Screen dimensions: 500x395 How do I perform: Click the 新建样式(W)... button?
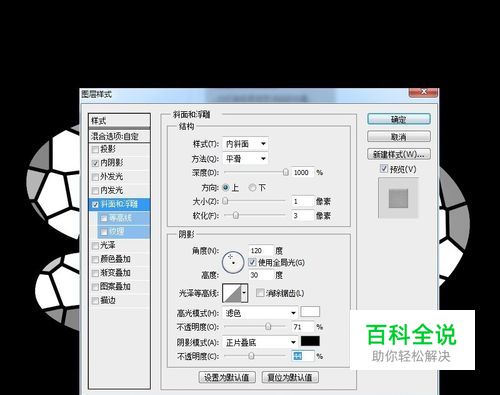pyautogui.click(x=399, y=154)
